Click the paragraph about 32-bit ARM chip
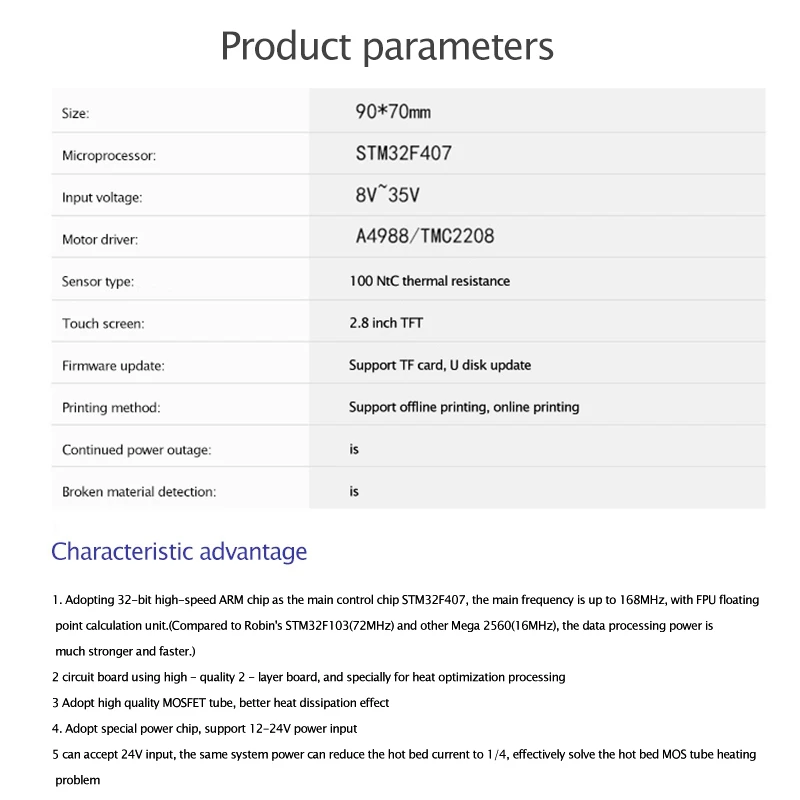Viewport: 800px width, 800px height. click(x=406, y=626)
